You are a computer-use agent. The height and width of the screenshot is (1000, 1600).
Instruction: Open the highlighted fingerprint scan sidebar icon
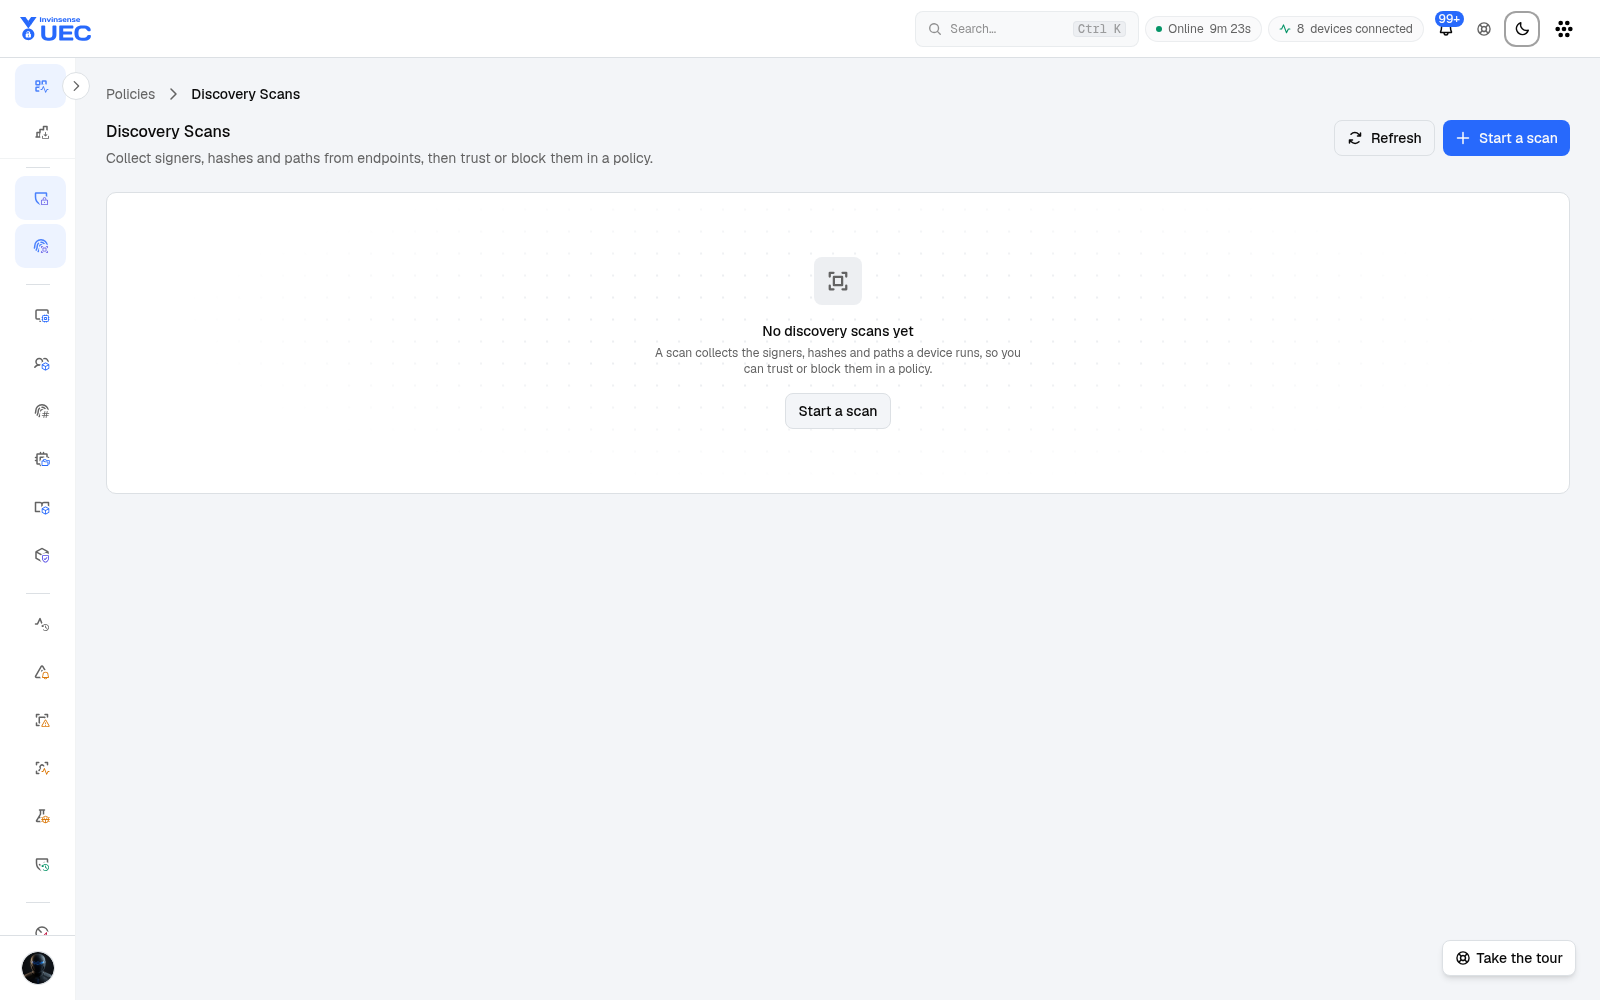pos(41,246)
